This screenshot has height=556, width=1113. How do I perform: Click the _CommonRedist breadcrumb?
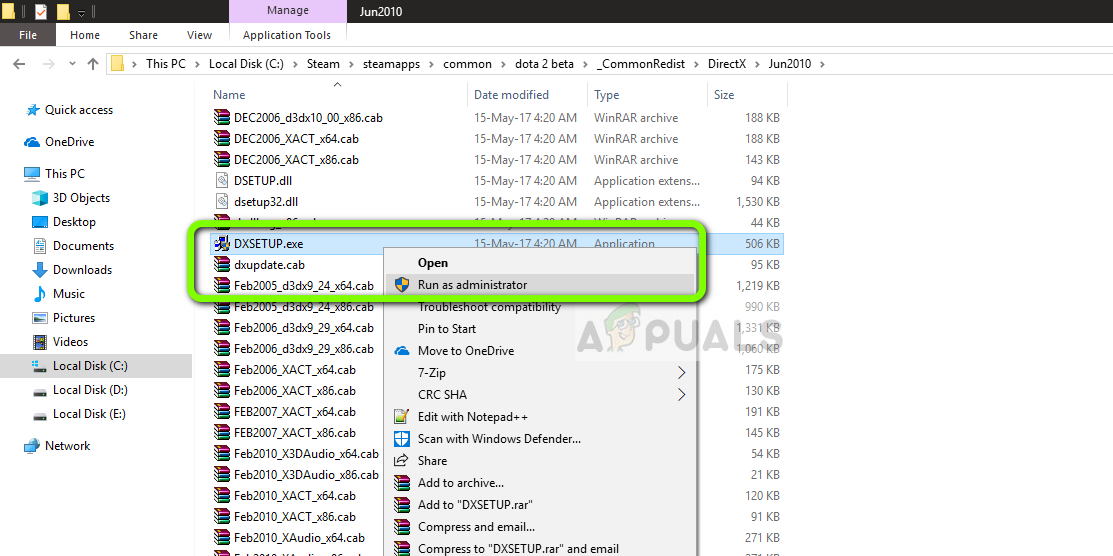(641, 64)
